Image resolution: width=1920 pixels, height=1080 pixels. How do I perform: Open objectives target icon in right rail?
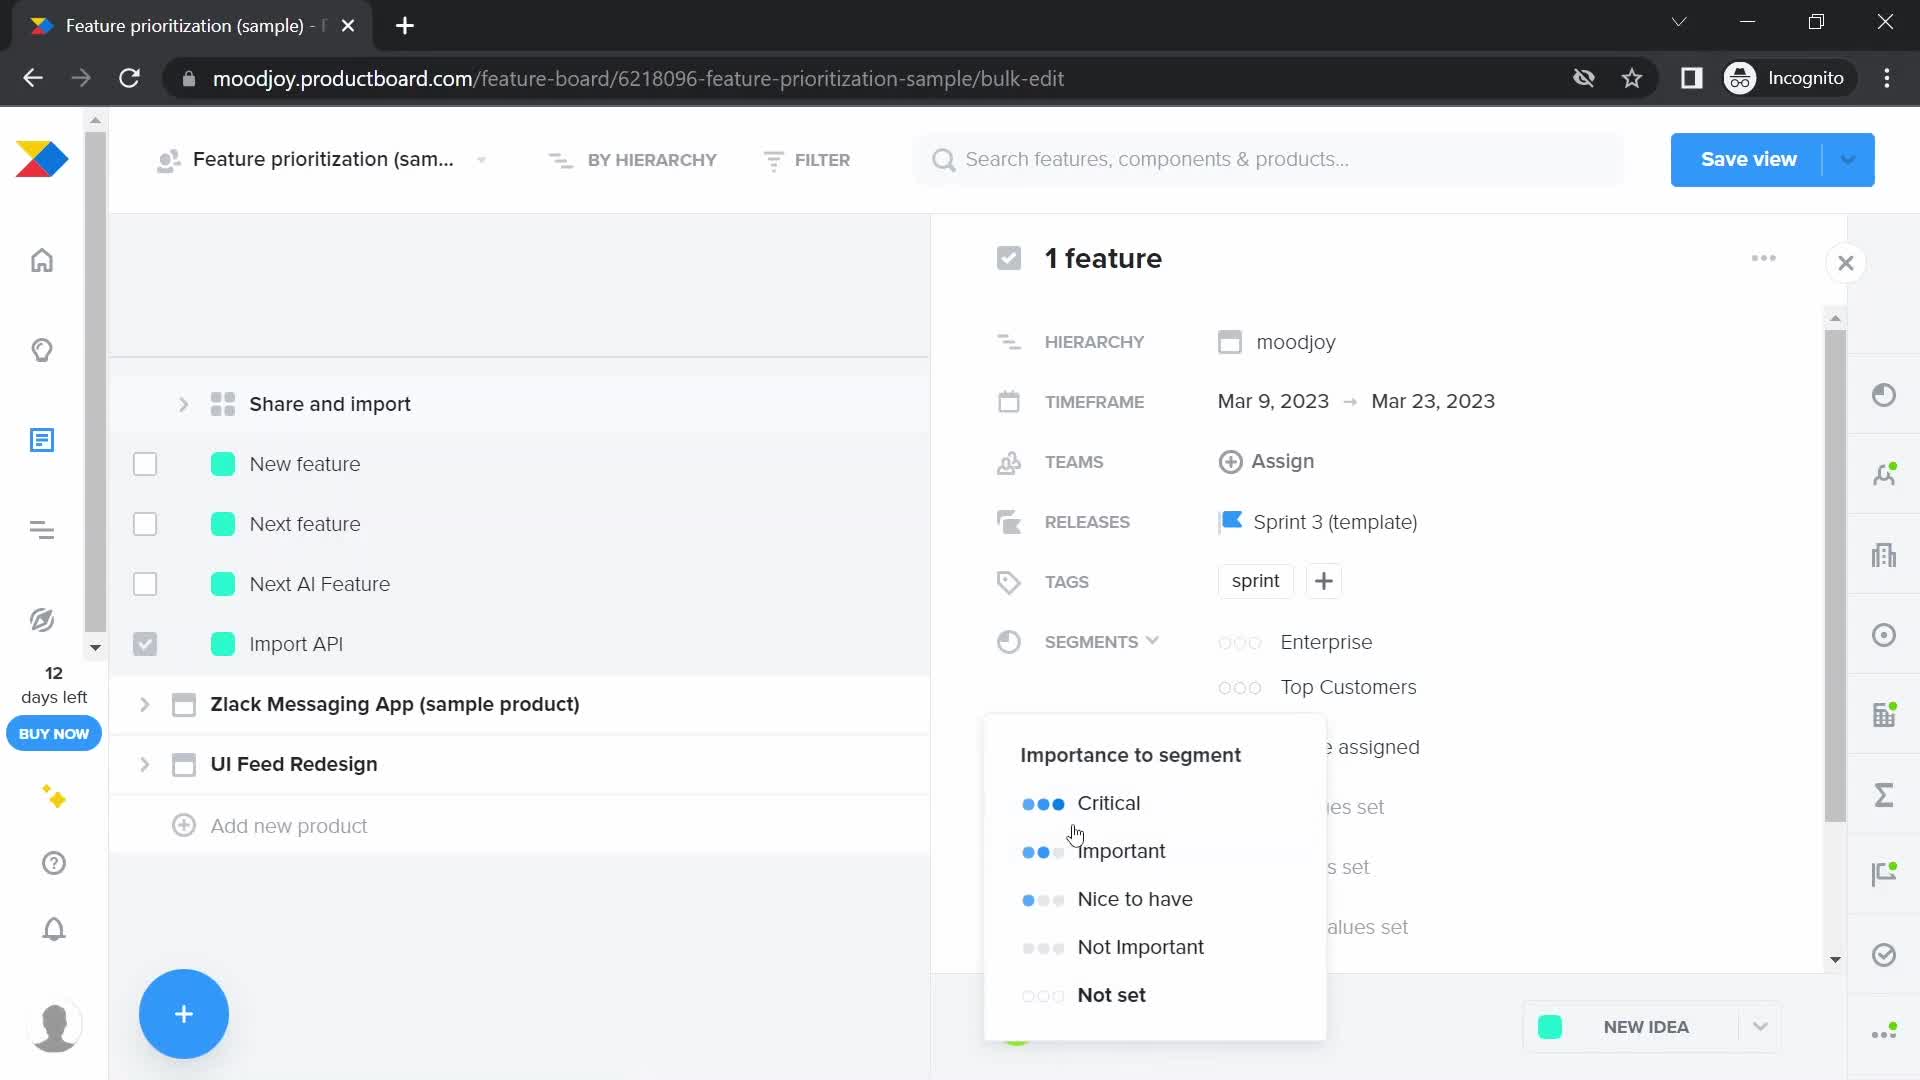(x=1884, y=635)
